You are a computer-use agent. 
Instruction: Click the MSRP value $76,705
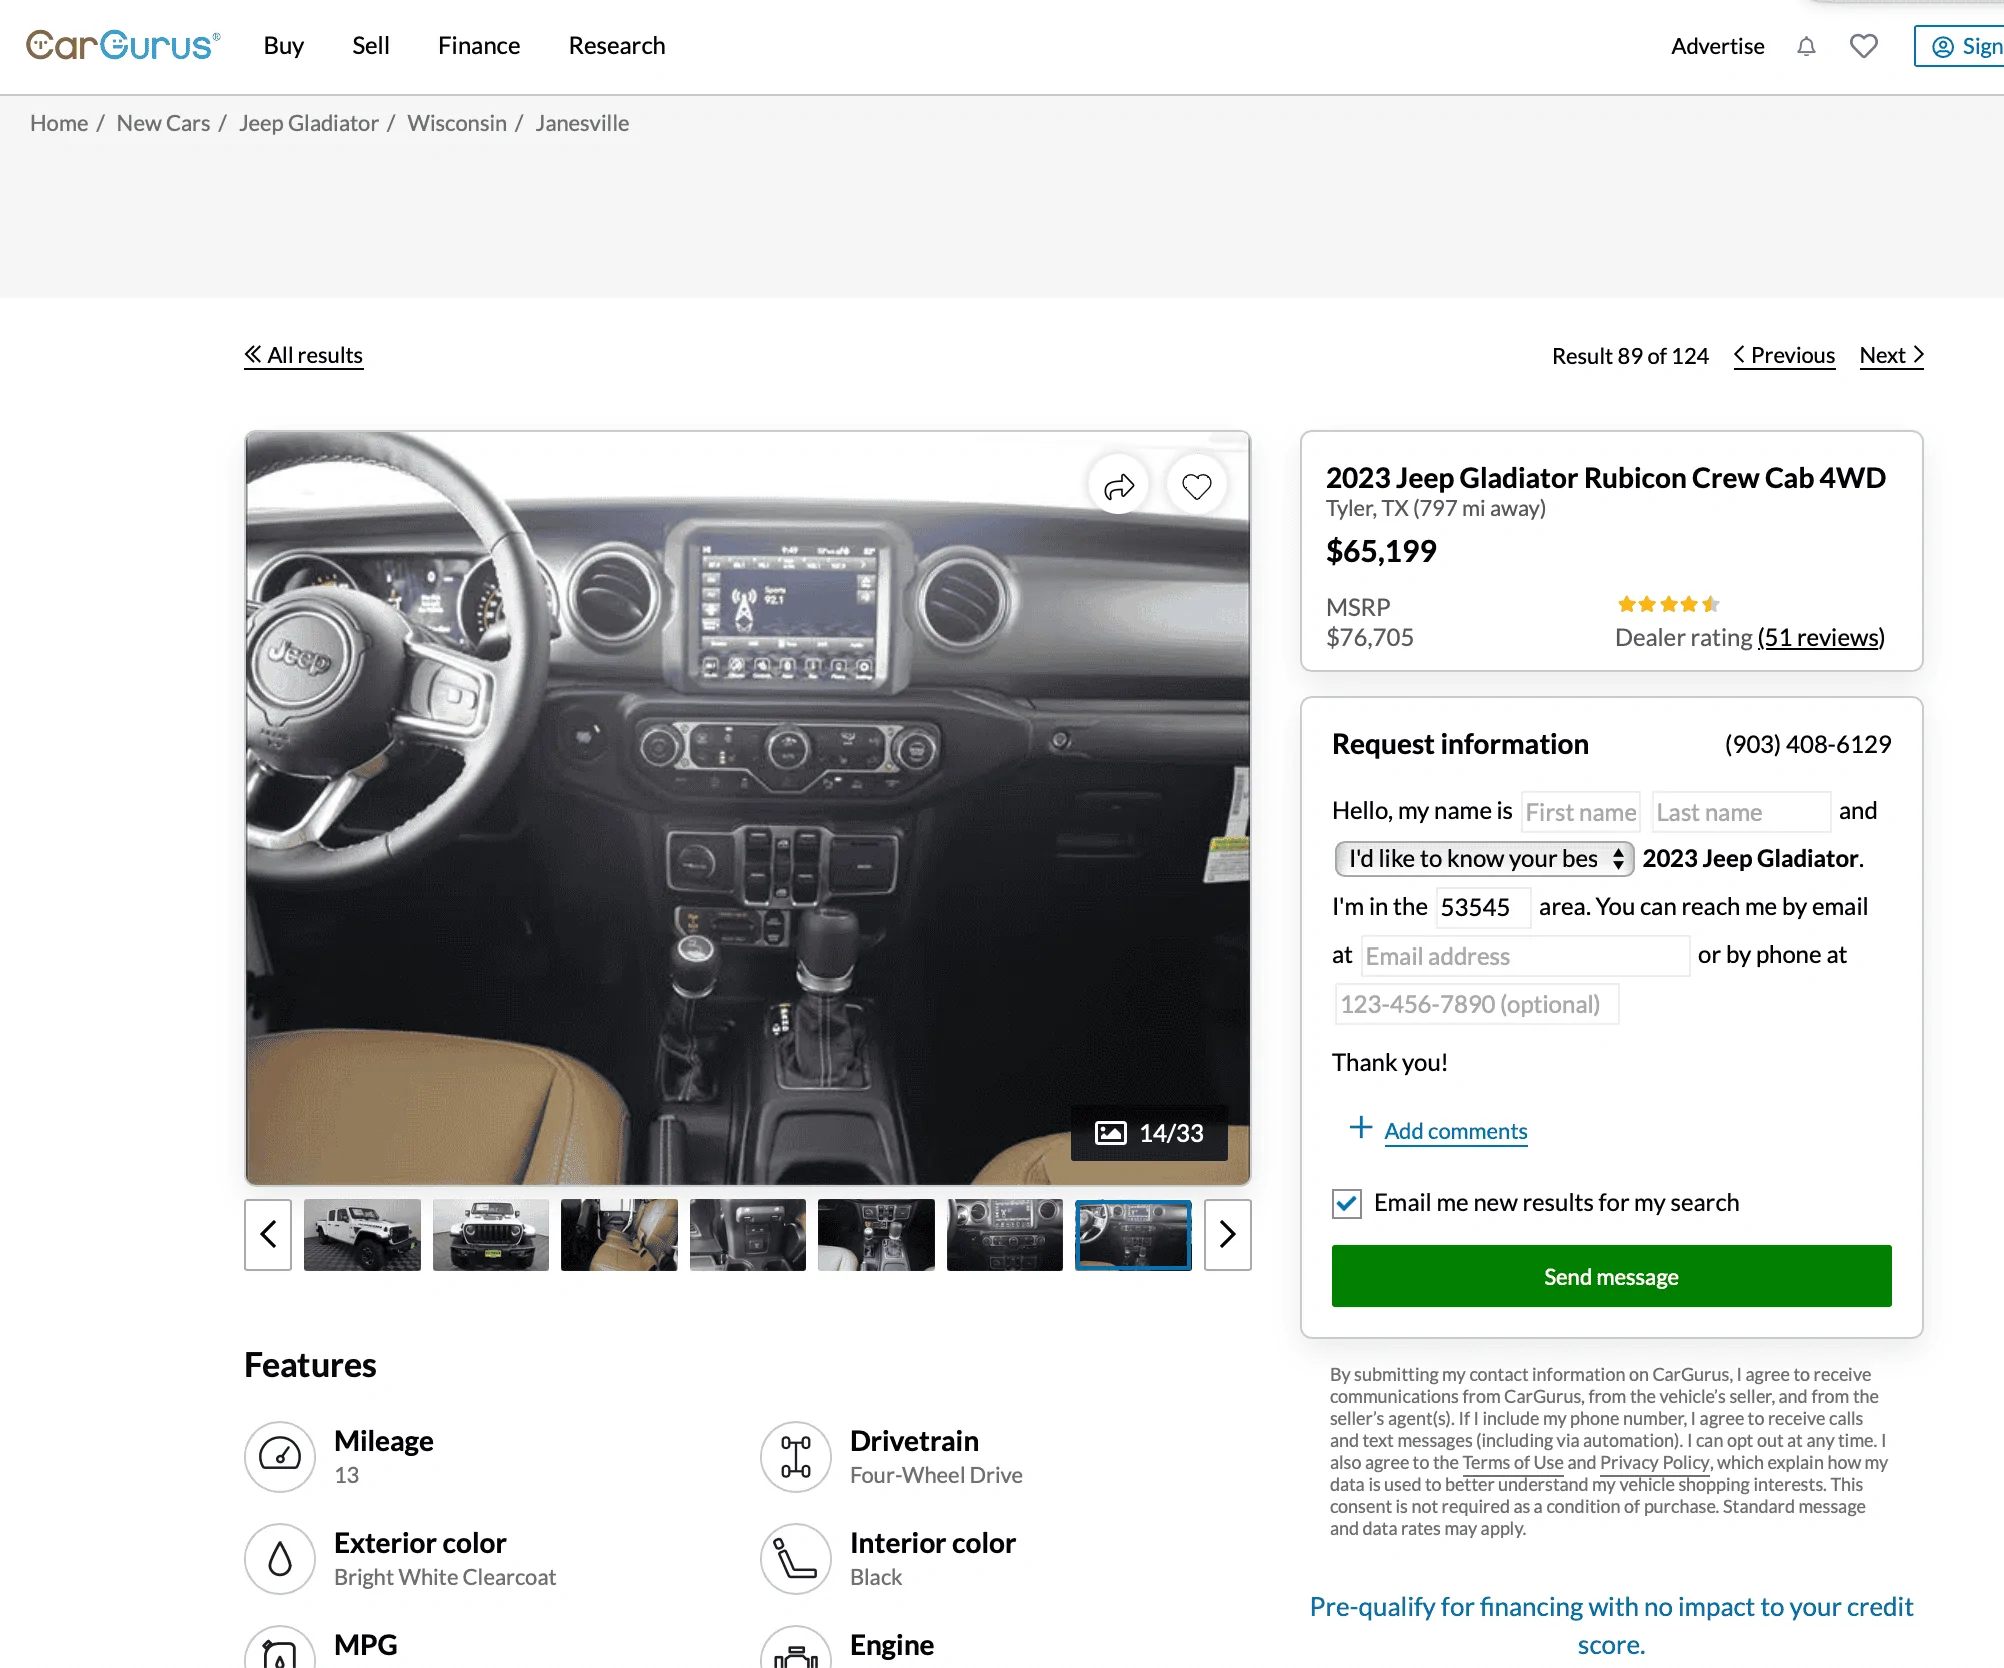click(1370, 638)
